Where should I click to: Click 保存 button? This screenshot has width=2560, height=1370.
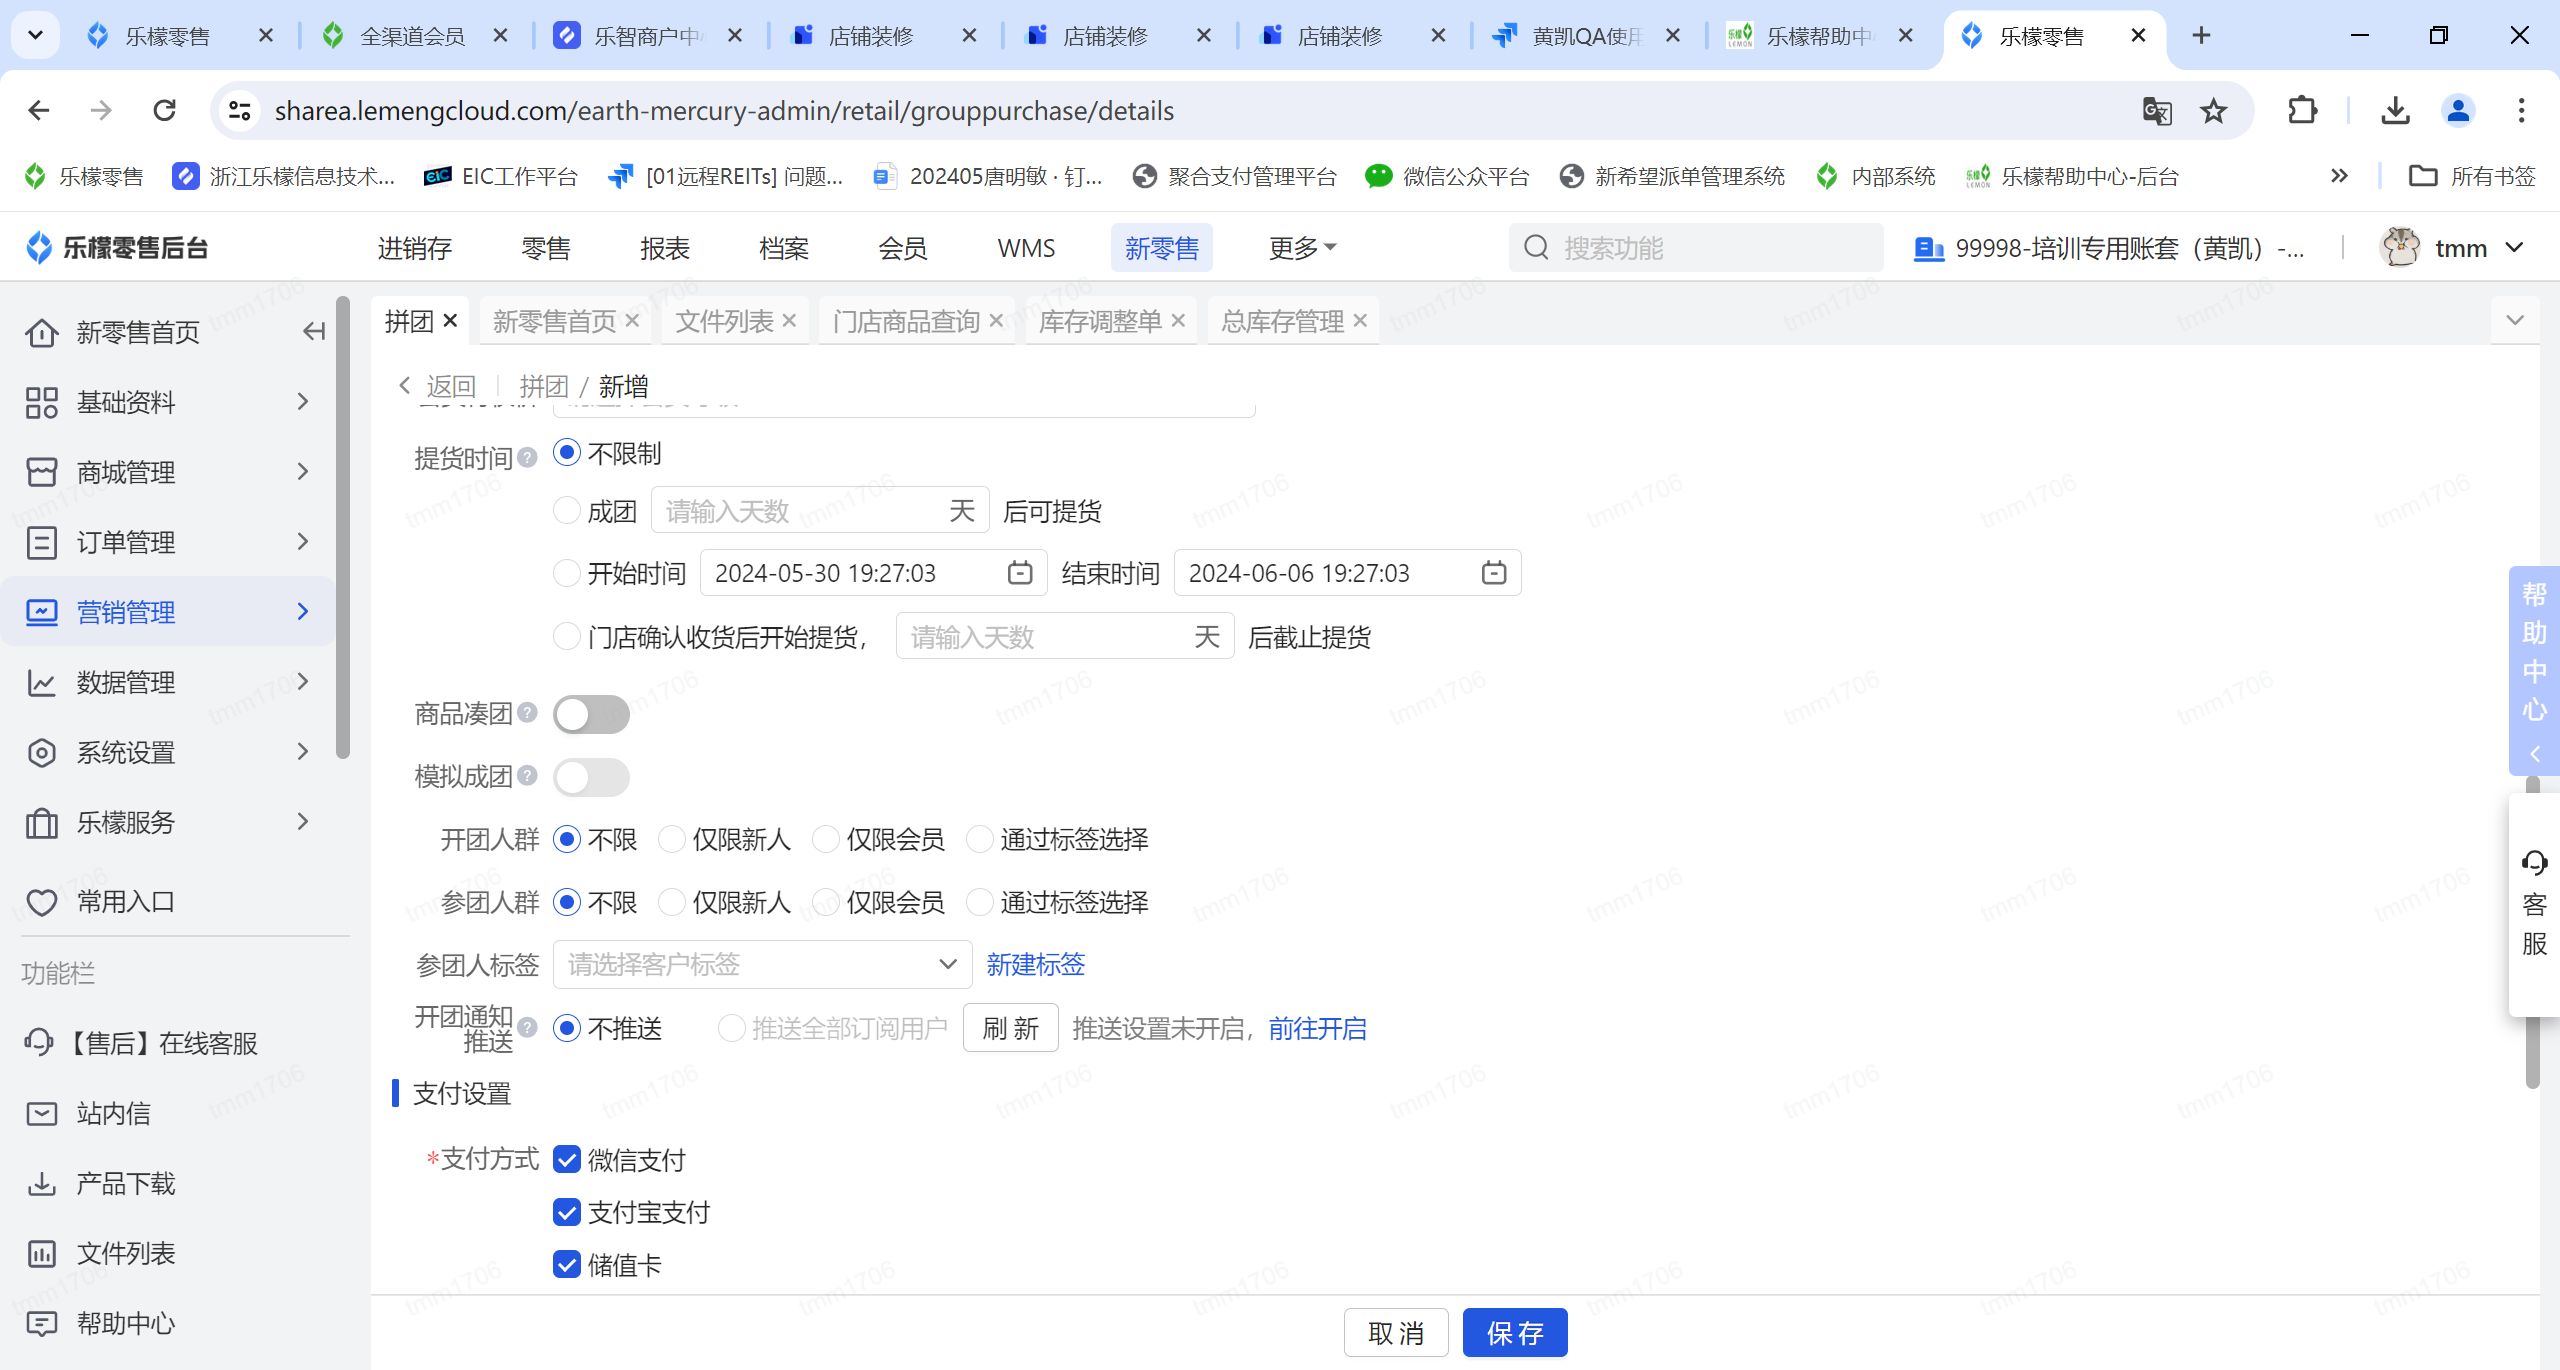click(x=1515, y=1332)
